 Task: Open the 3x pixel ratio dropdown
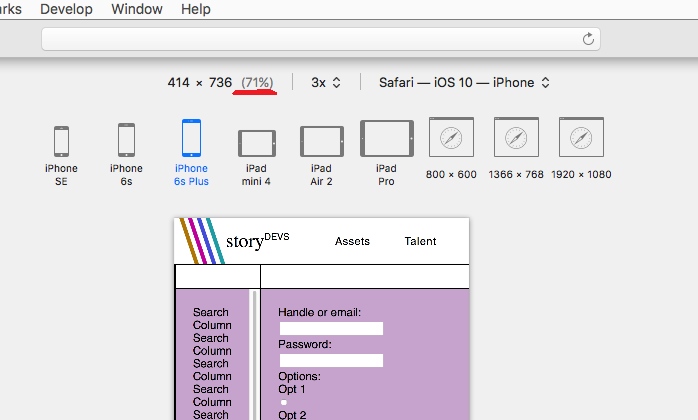point(326,82)
